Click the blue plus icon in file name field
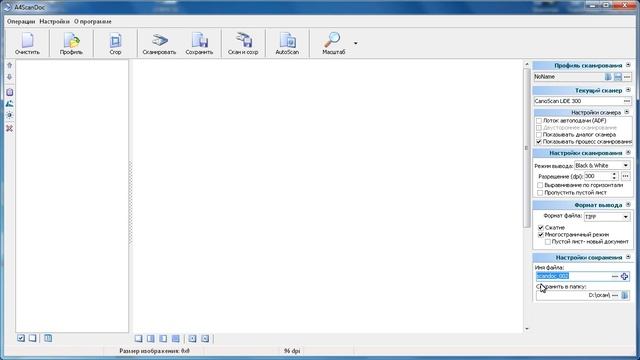640x360 pixels. point(624,276)
